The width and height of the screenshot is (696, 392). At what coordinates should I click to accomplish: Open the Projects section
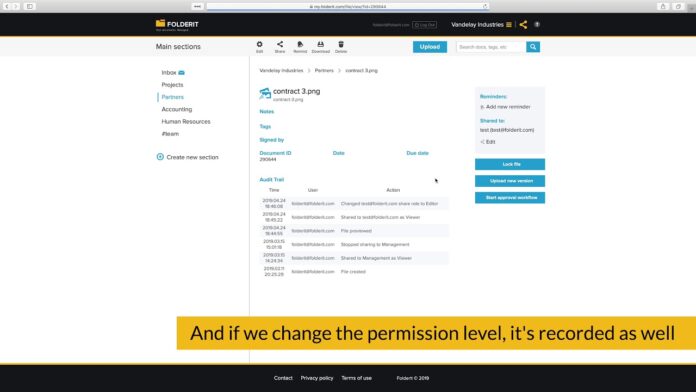pos(172,85)
